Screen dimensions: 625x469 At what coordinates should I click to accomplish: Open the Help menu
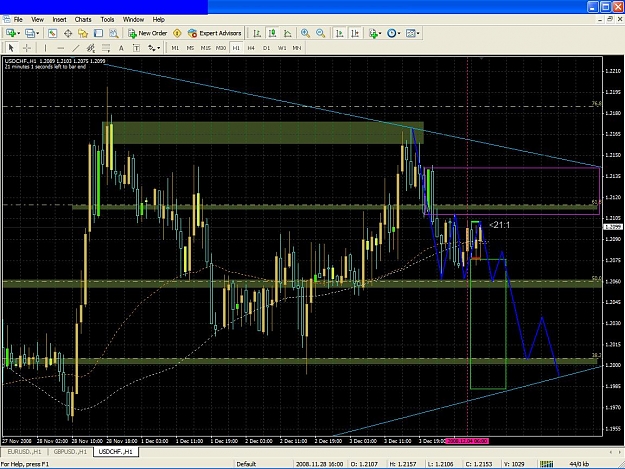coord(159,20)
